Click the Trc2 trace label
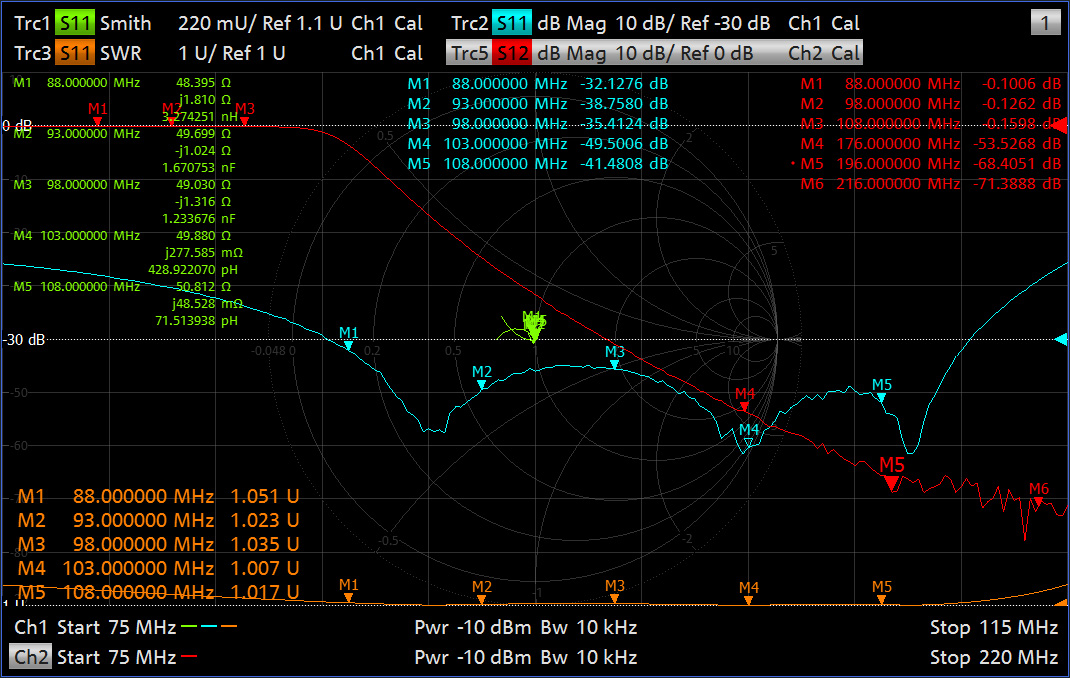The width and height of the screenshot is (1070, 678). [469, 23]
